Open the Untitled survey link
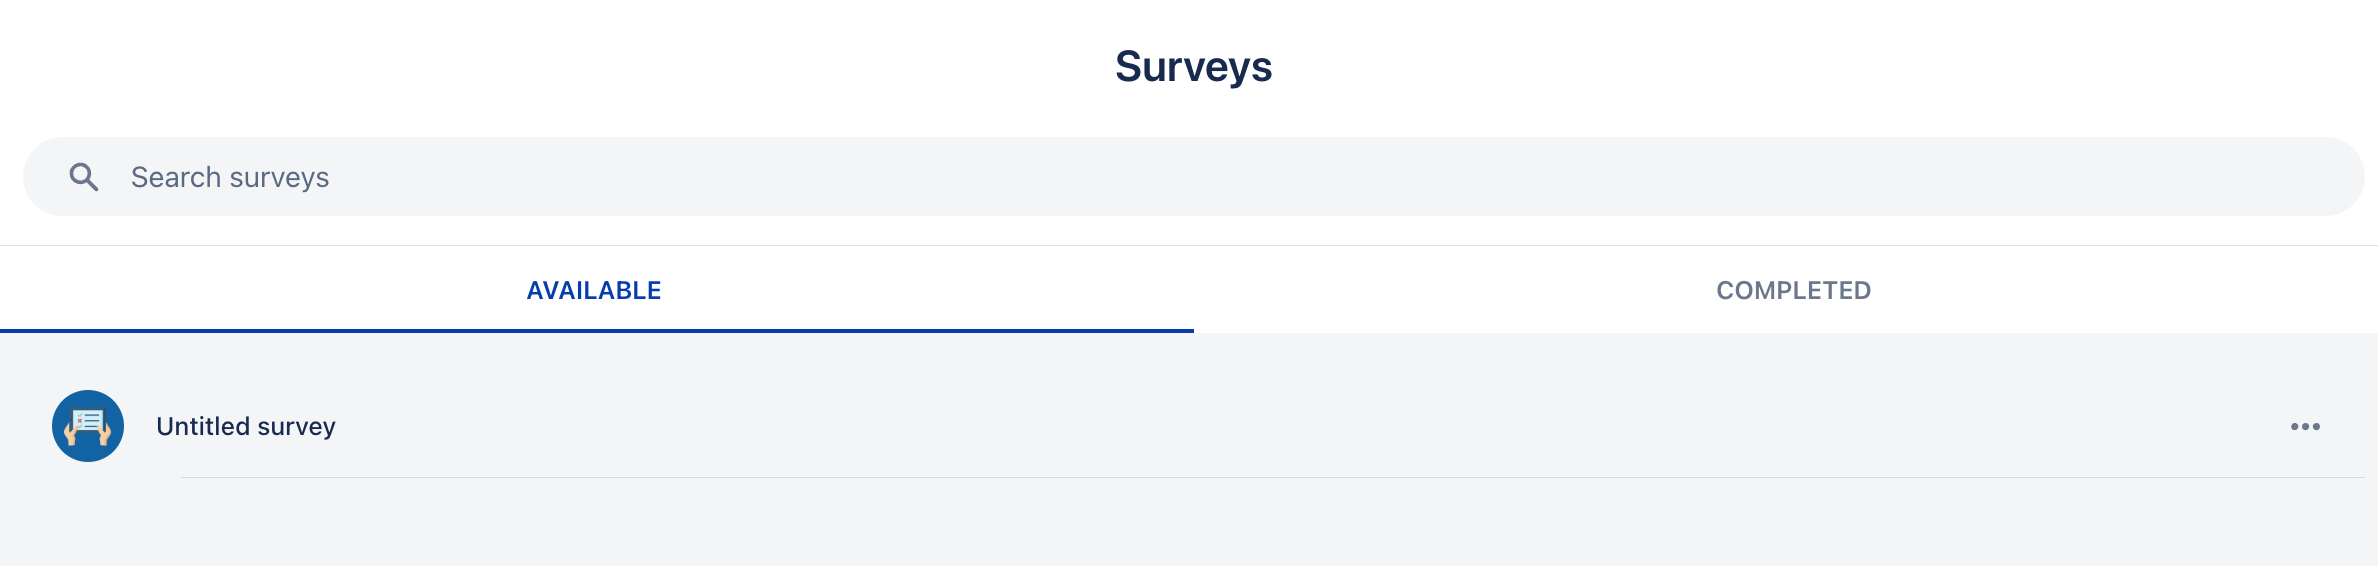Image resolution: width=2378 pixels, height=566 pixels. tap(246, 427)
